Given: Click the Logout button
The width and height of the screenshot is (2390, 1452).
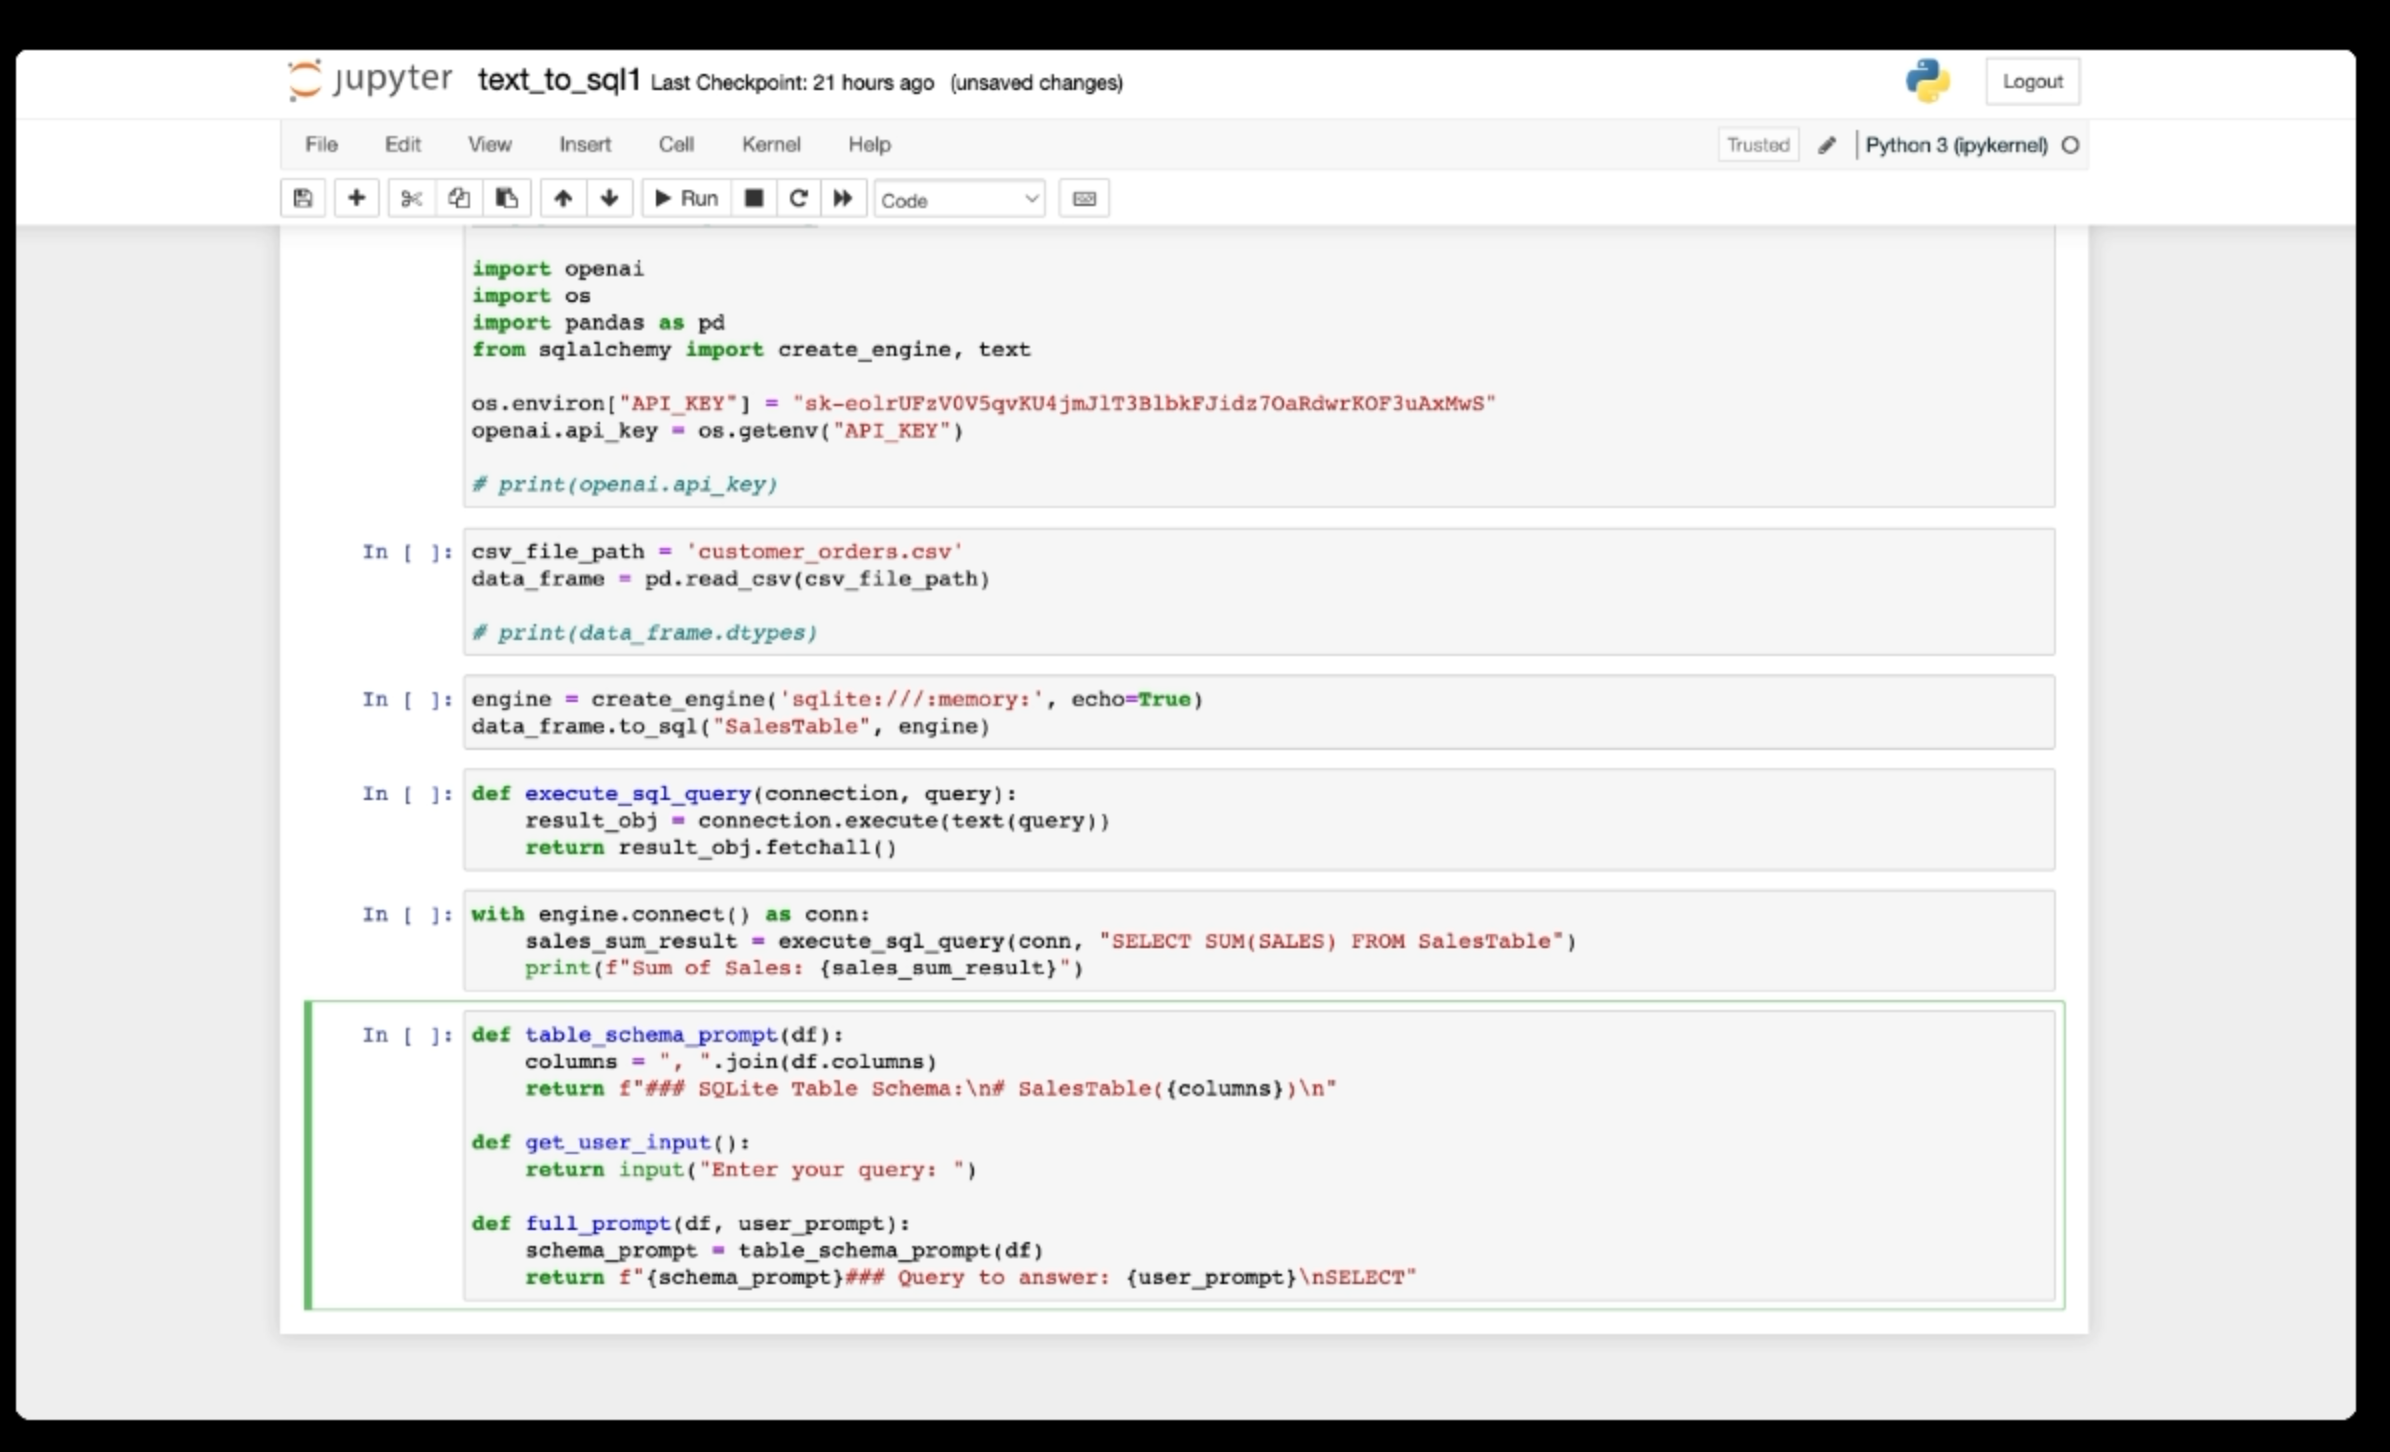Looking at the screenshot, I should click(x=2032, y=82).
